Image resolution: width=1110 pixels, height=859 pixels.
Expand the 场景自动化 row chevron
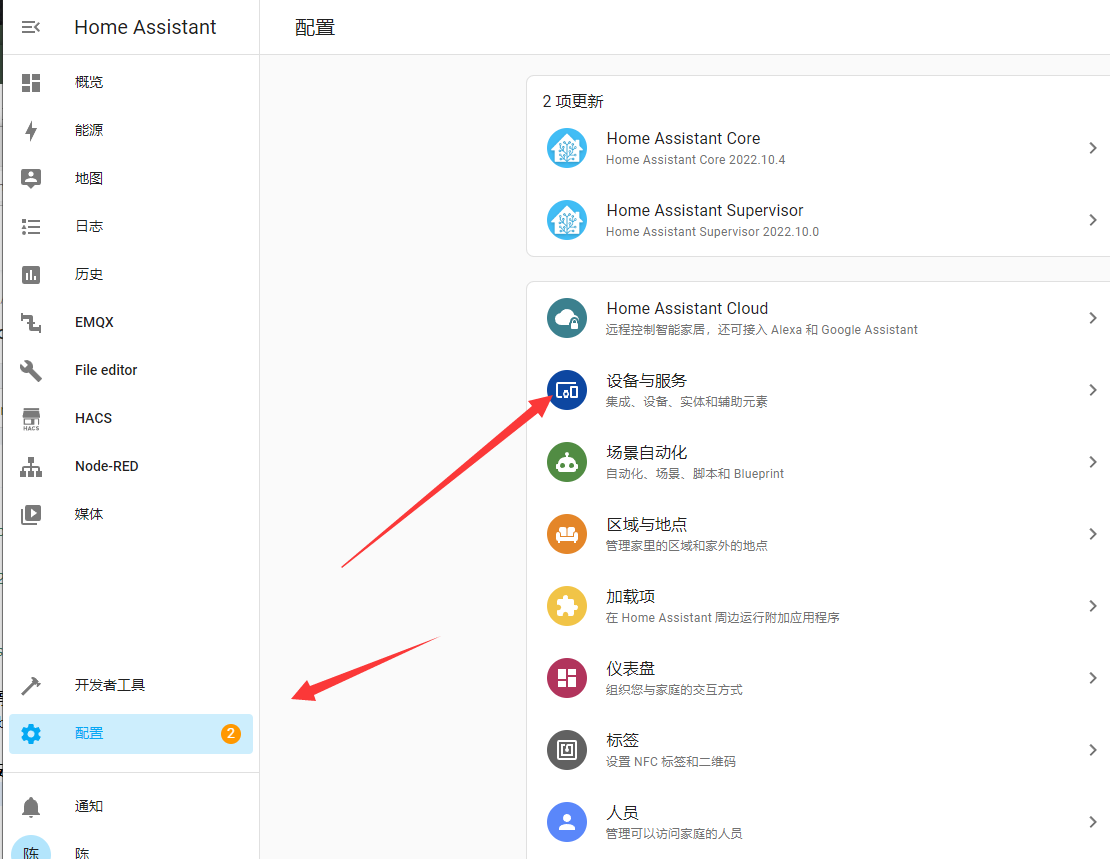pos(1093,462)
